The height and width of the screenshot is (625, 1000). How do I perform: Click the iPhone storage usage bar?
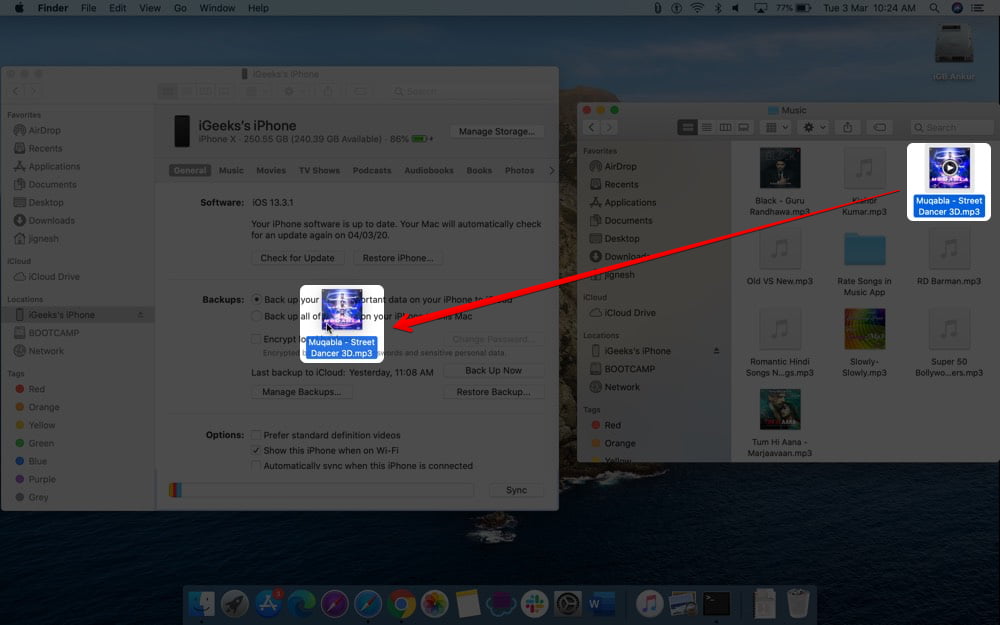pos(321,490)
